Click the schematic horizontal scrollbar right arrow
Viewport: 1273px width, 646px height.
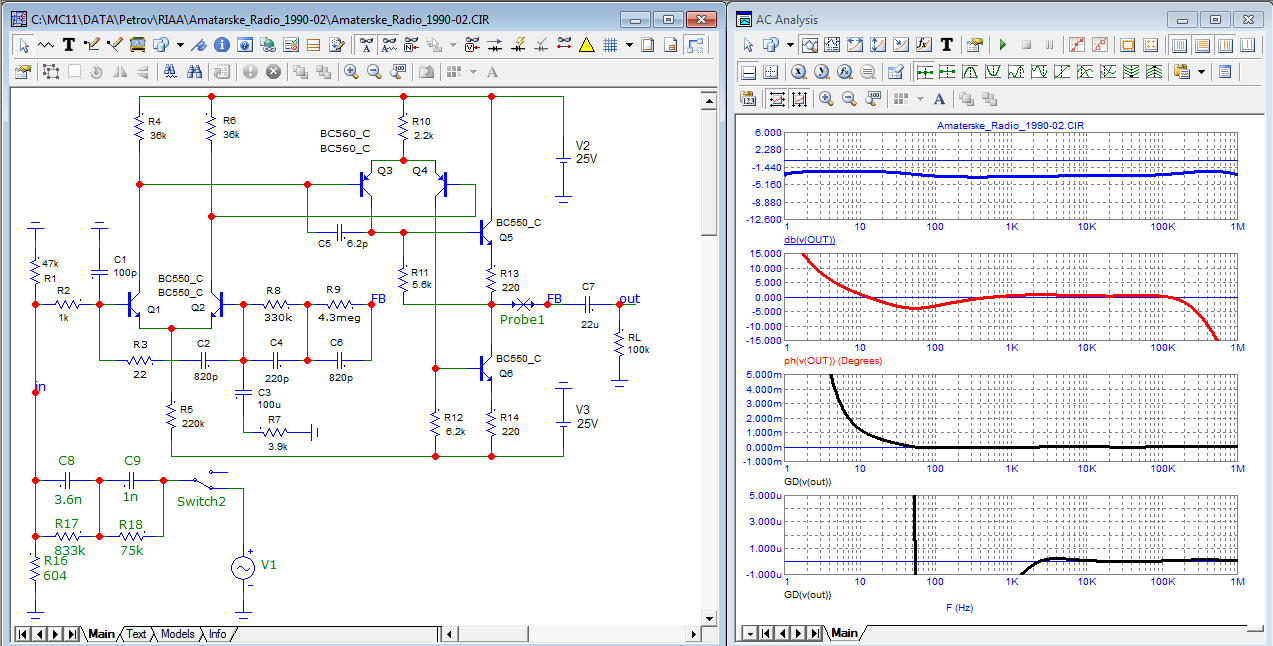[x=694, y=634]
